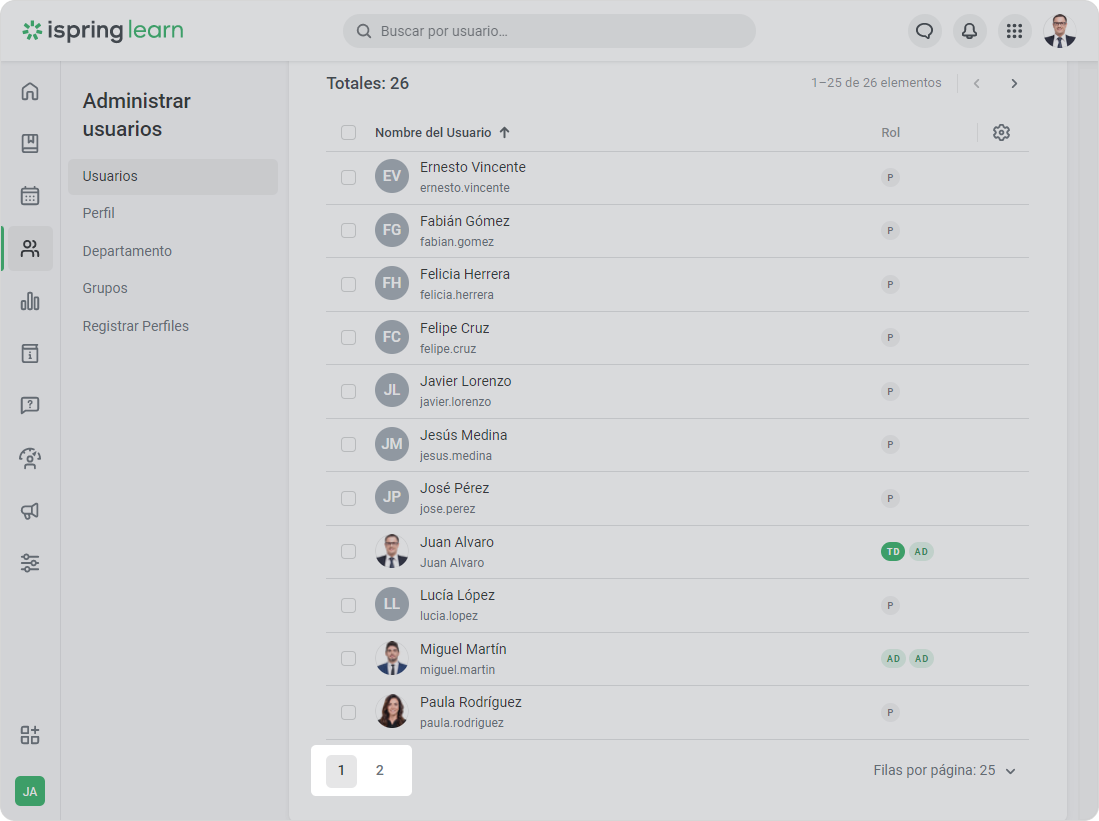Select Grupos in the side menu

(x=105, y=288)
